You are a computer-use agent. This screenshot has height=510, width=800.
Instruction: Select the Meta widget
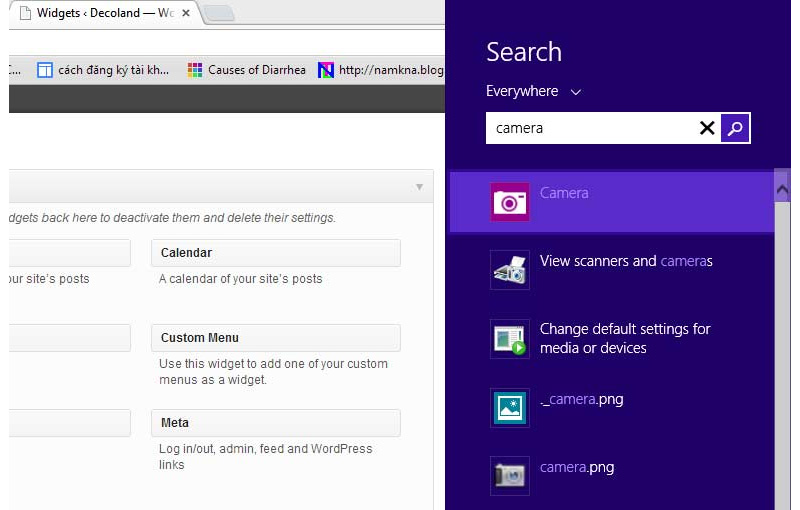click(x=276, y=423)
